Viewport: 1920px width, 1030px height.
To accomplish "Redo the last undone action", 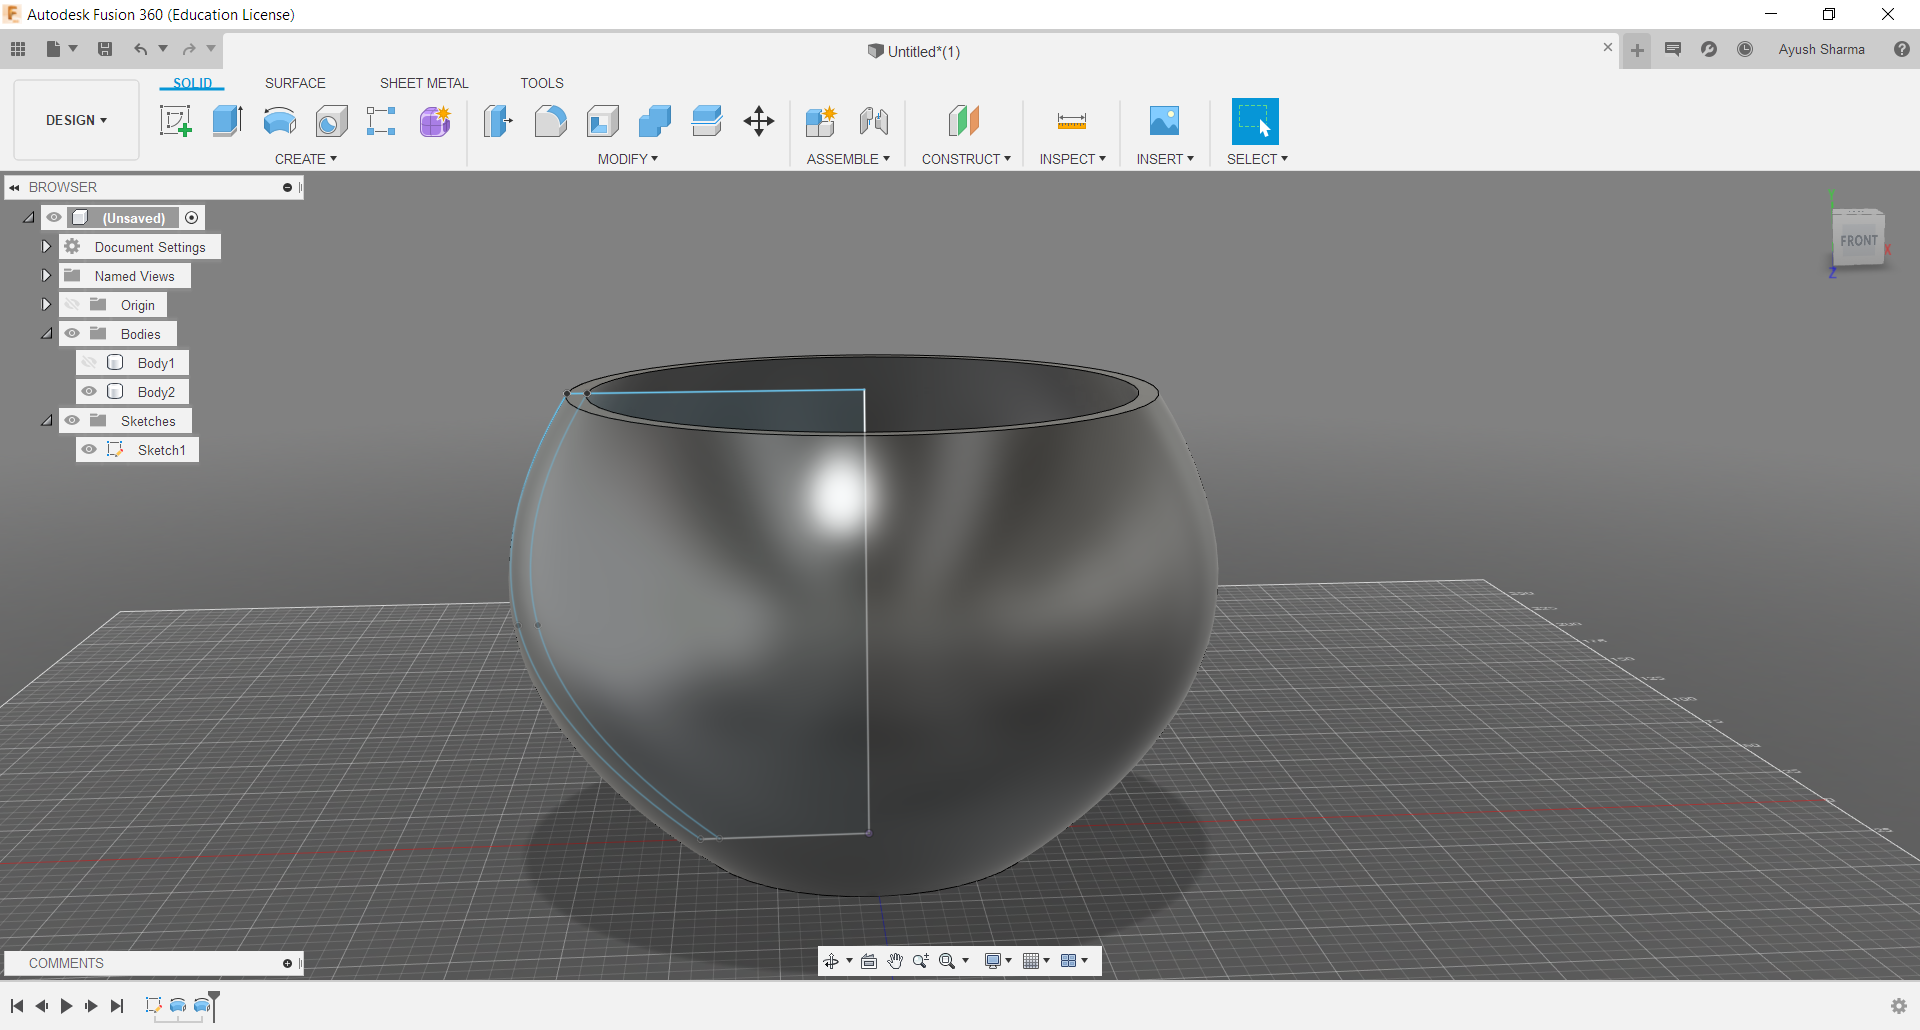I will [189, 49].
